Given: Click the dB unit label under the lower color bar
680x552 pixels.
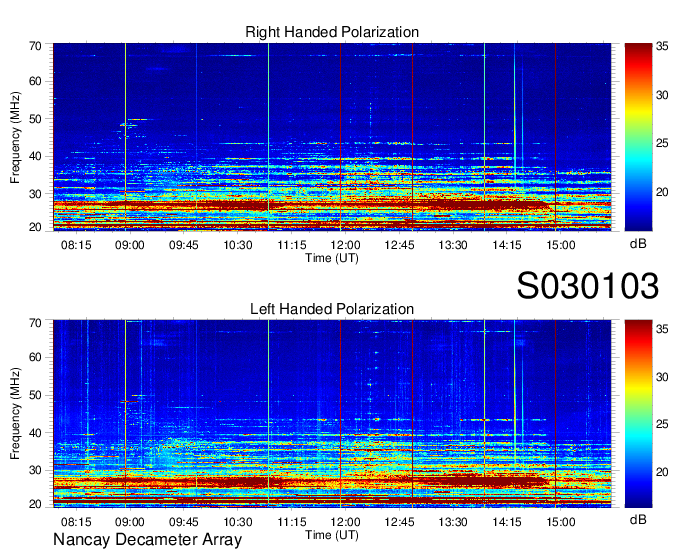Looking at the screenshot, I should 638,519.
